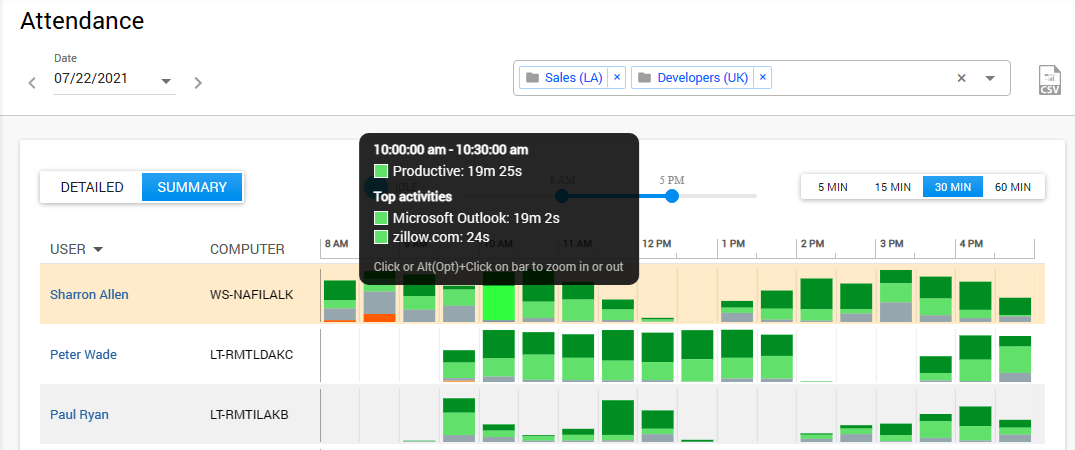Click the 8 AM slider handle
The image size is (1075, 450).
click(561, 196)
